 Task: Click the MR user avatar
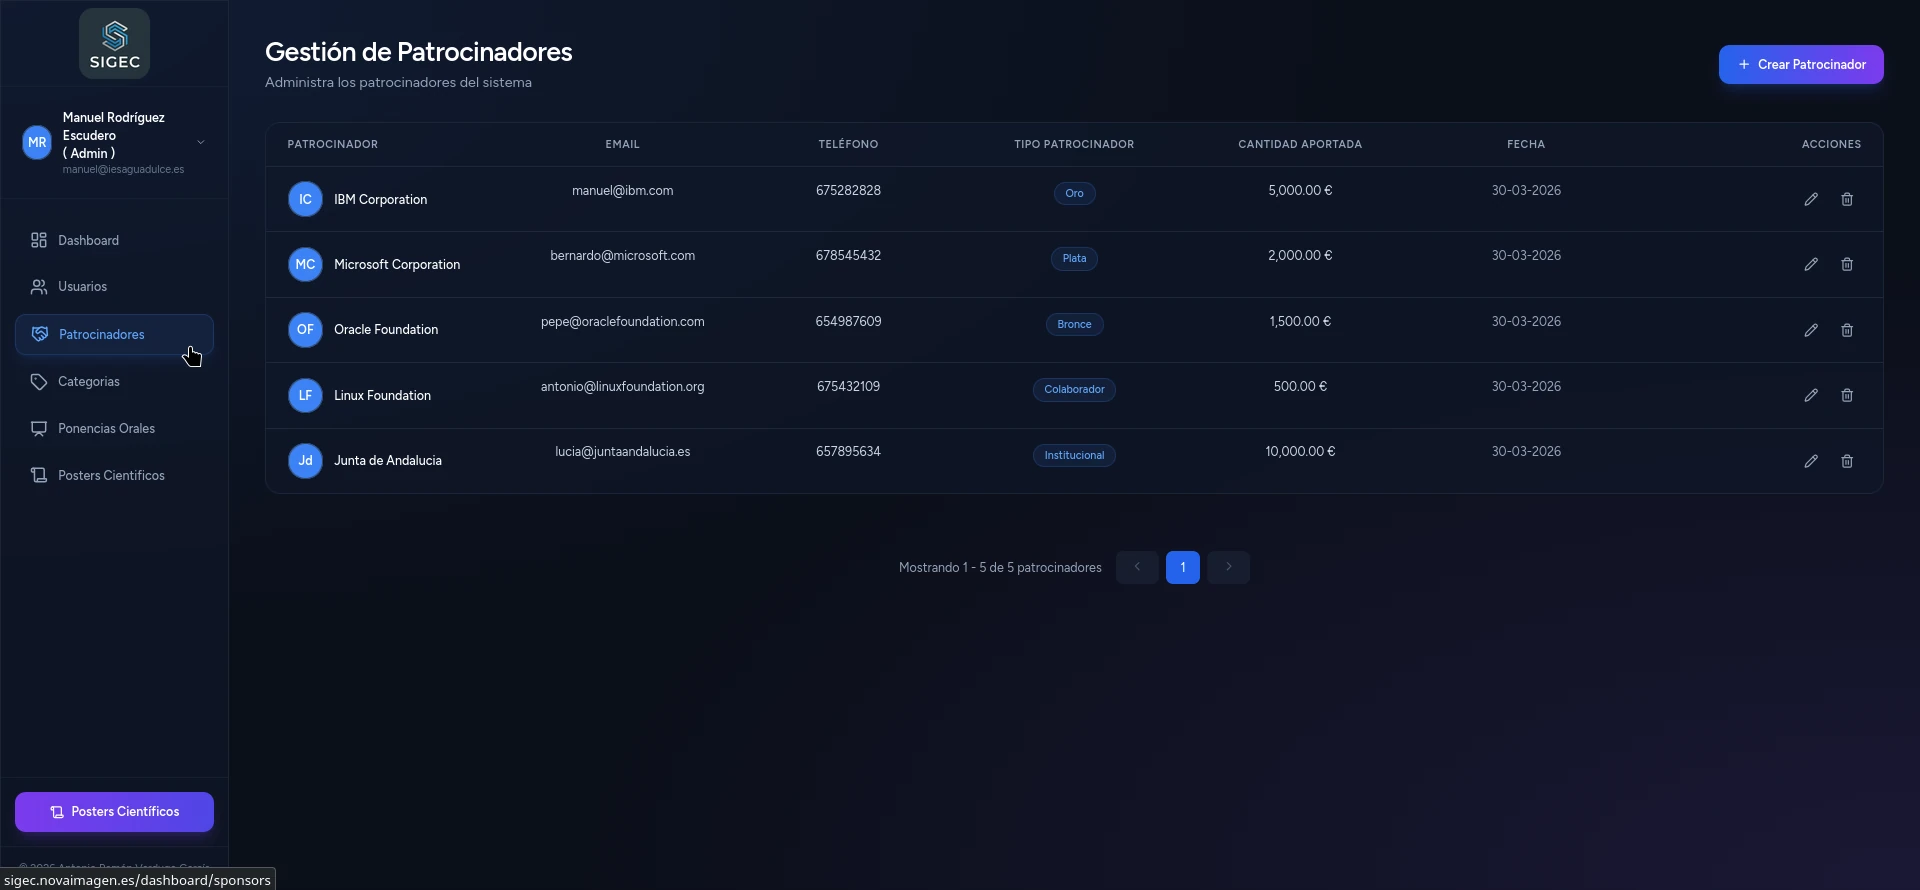(x=37, y=142)
